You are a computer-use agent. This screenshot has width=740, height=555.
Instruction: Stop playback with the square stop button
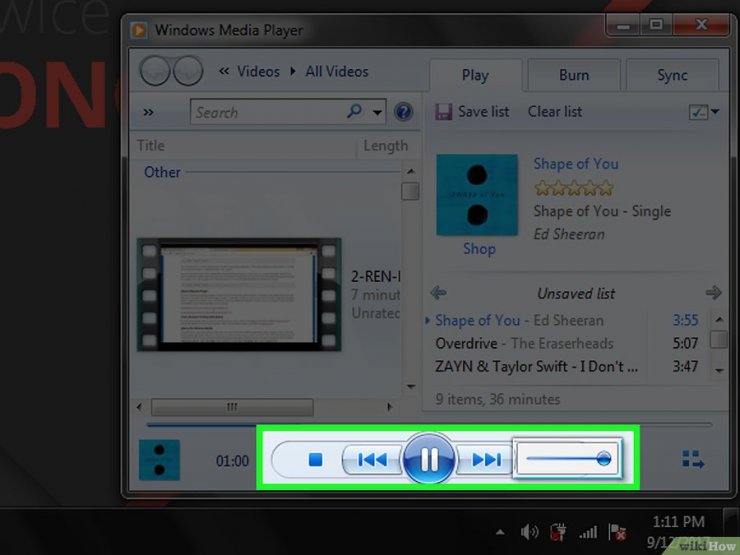[315, 459]
